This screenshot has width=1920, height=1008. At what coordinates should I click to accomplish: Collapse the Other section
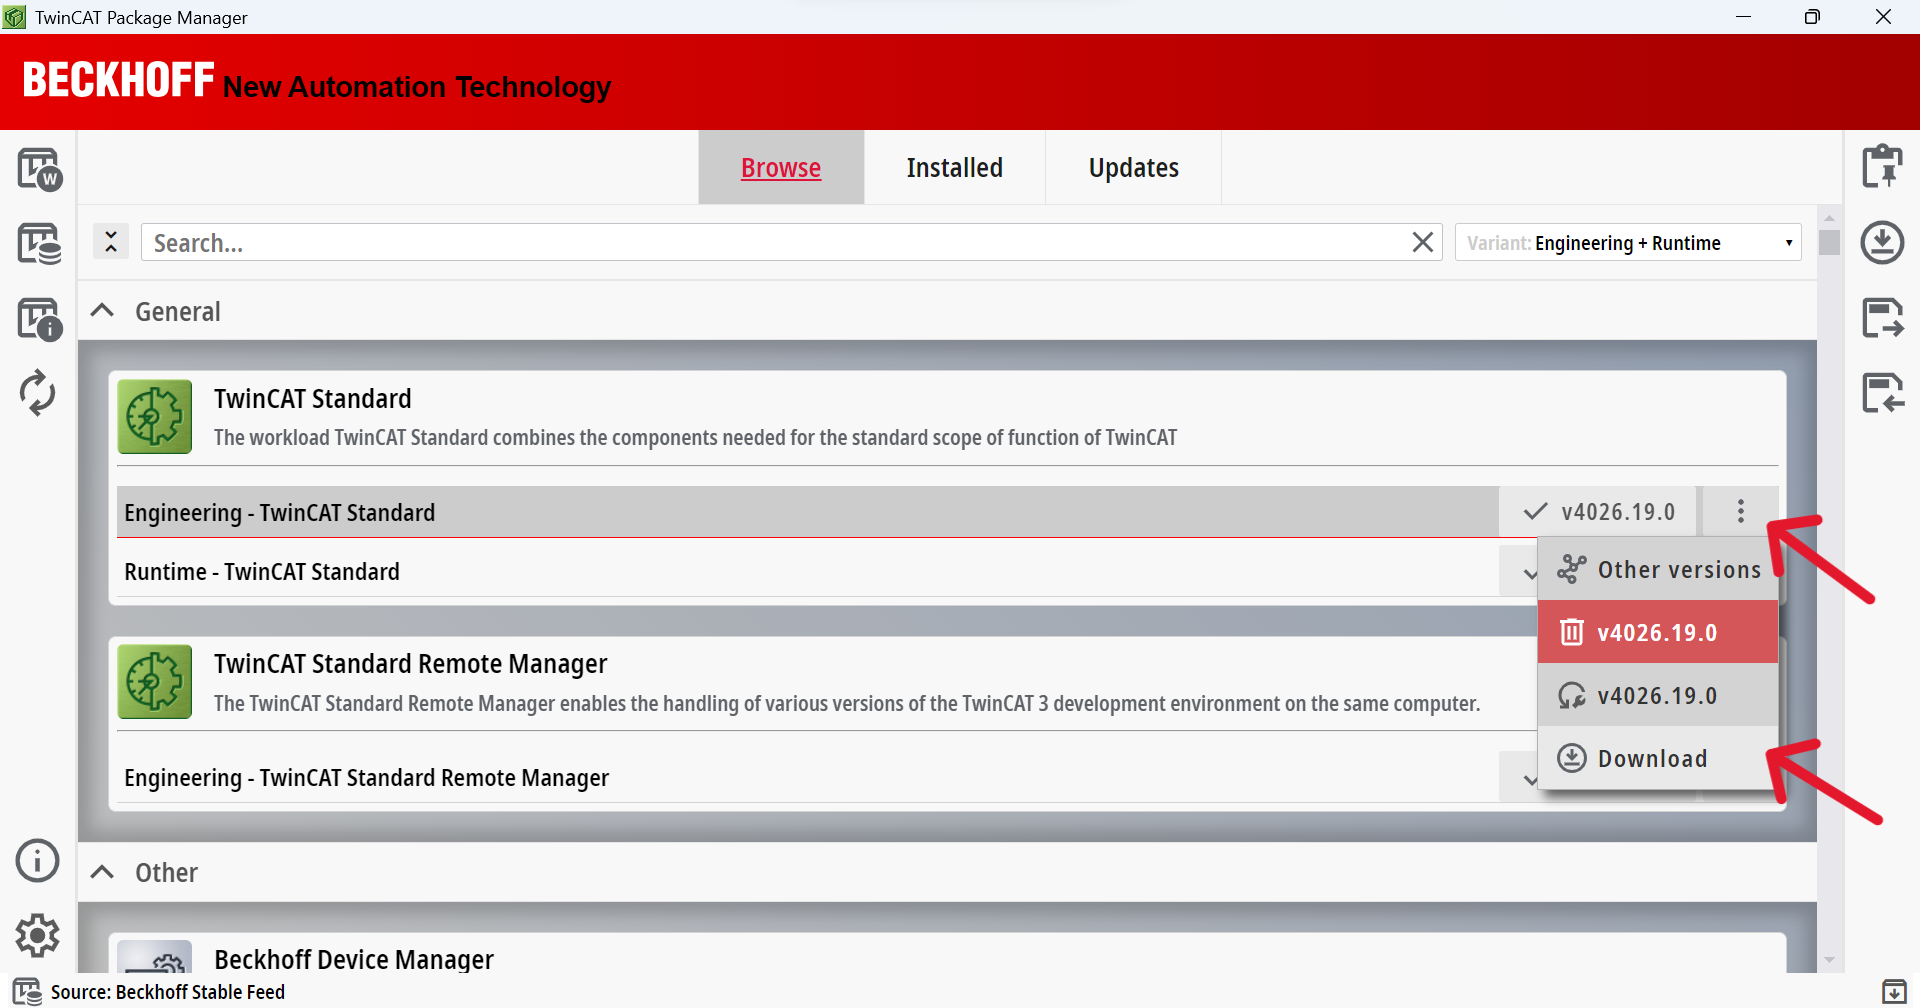pyautogui.click(x=102, y=872)
